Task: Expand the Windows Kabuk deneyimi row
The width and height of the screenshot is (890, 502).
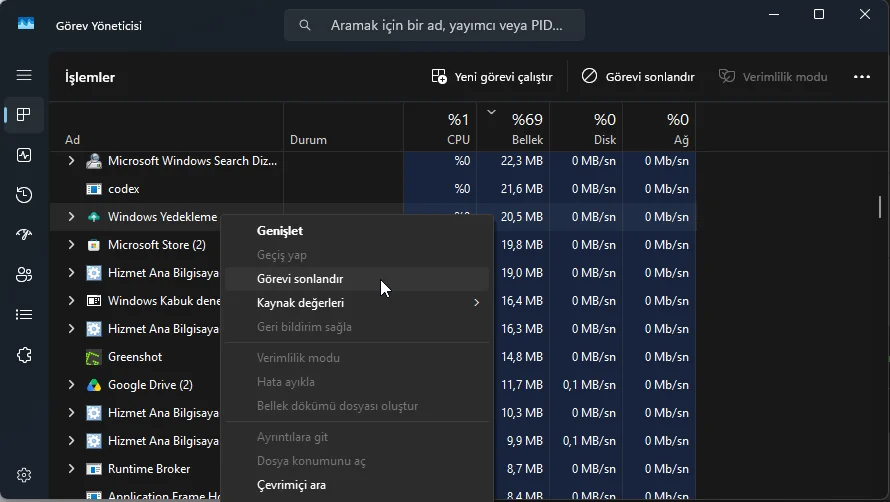Action: 71,300
